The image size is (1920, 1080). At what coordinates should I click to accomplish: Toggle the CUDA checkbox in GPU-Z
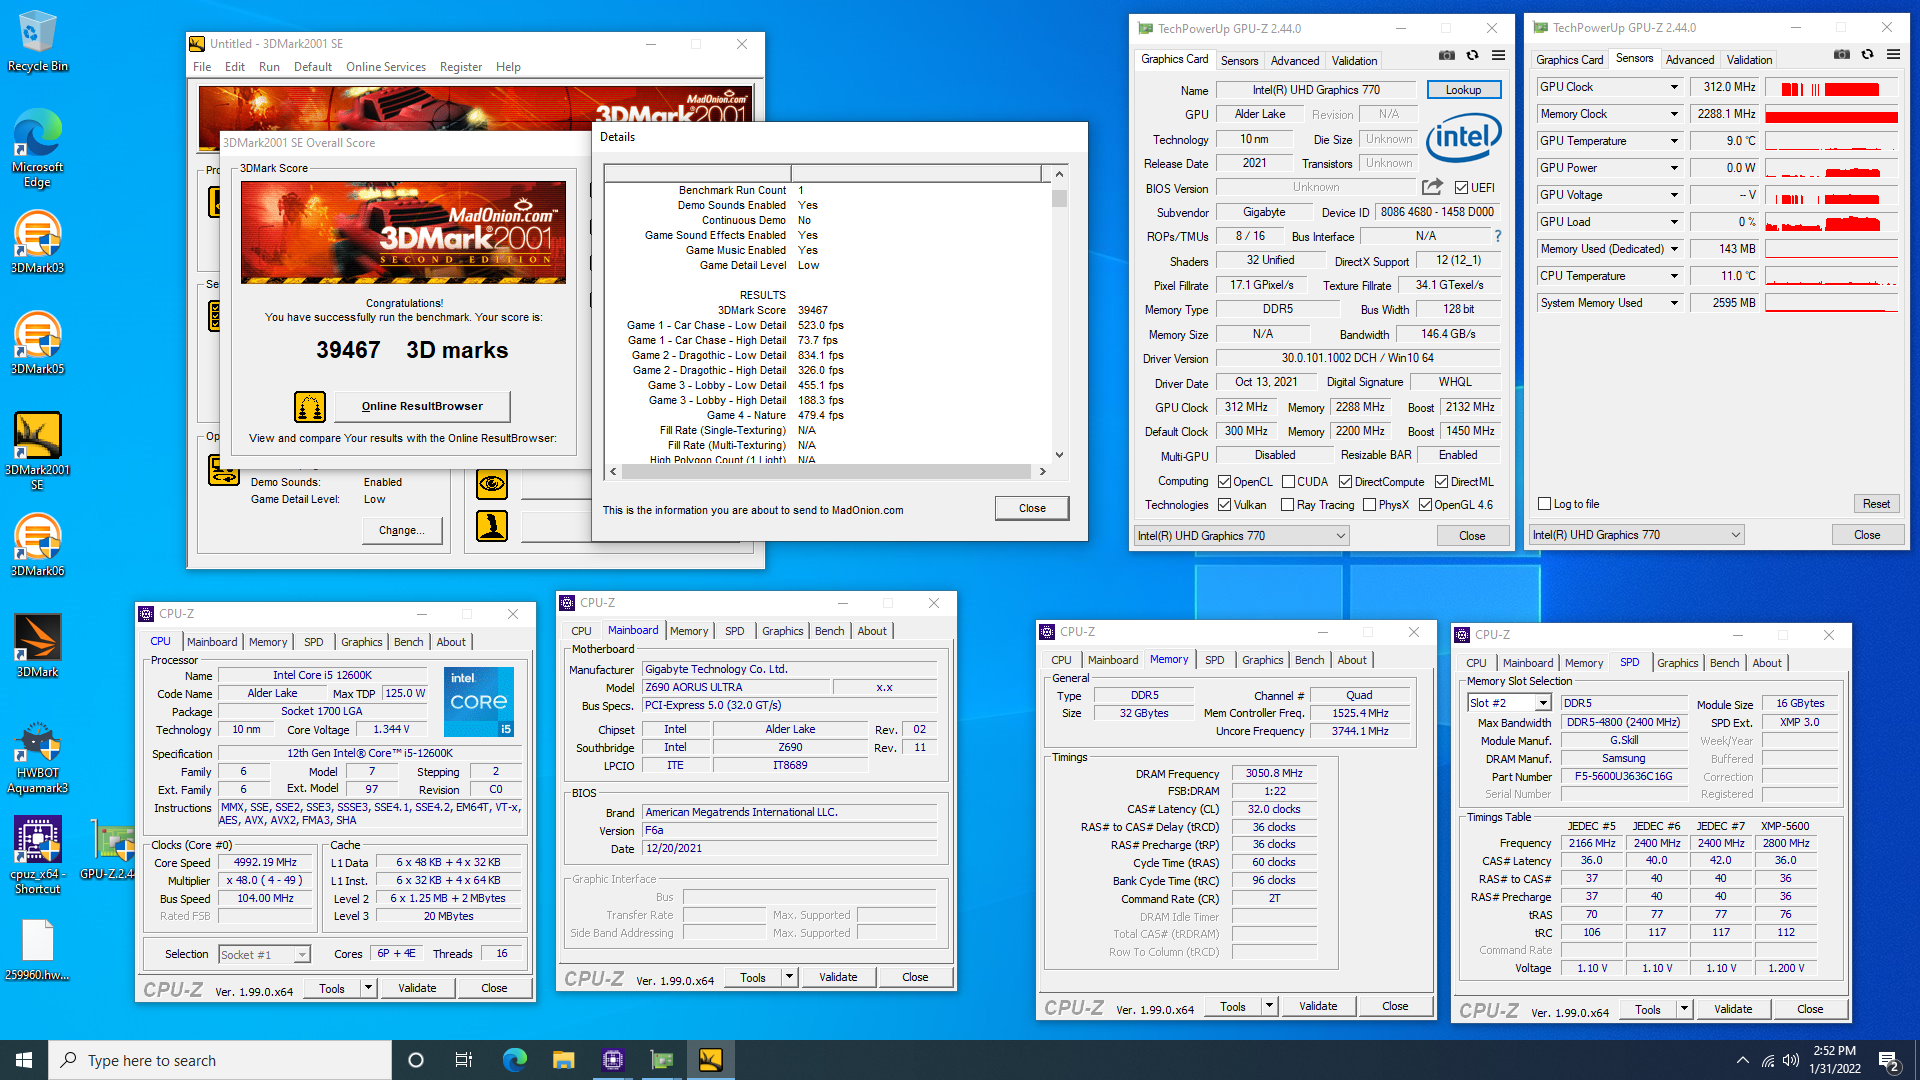click(x=1289, y=482)
